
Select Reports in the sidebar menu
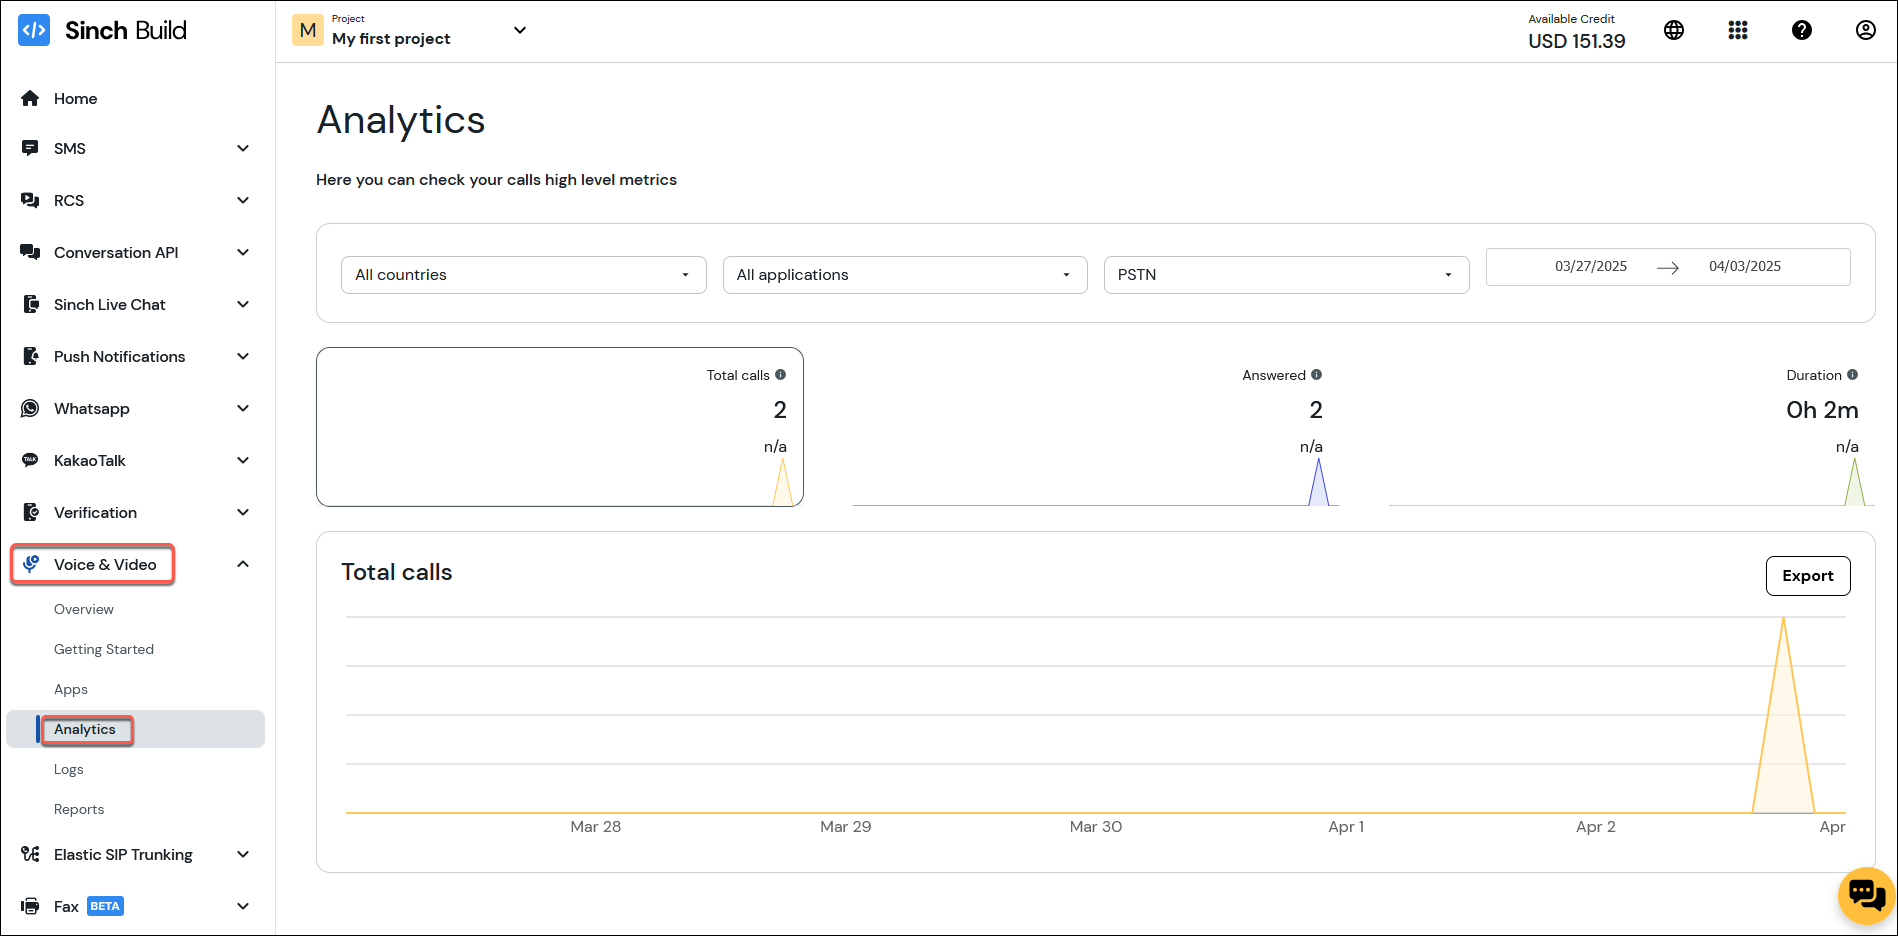[79, 808]
